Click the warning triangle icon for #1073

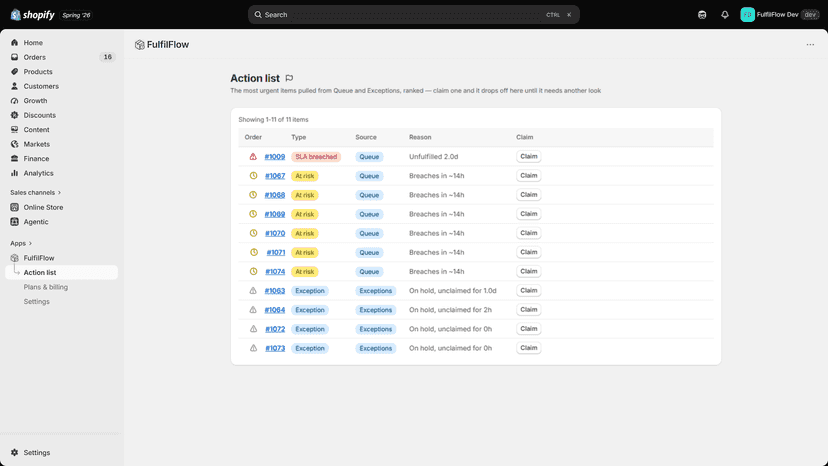[x=253, y=348]
